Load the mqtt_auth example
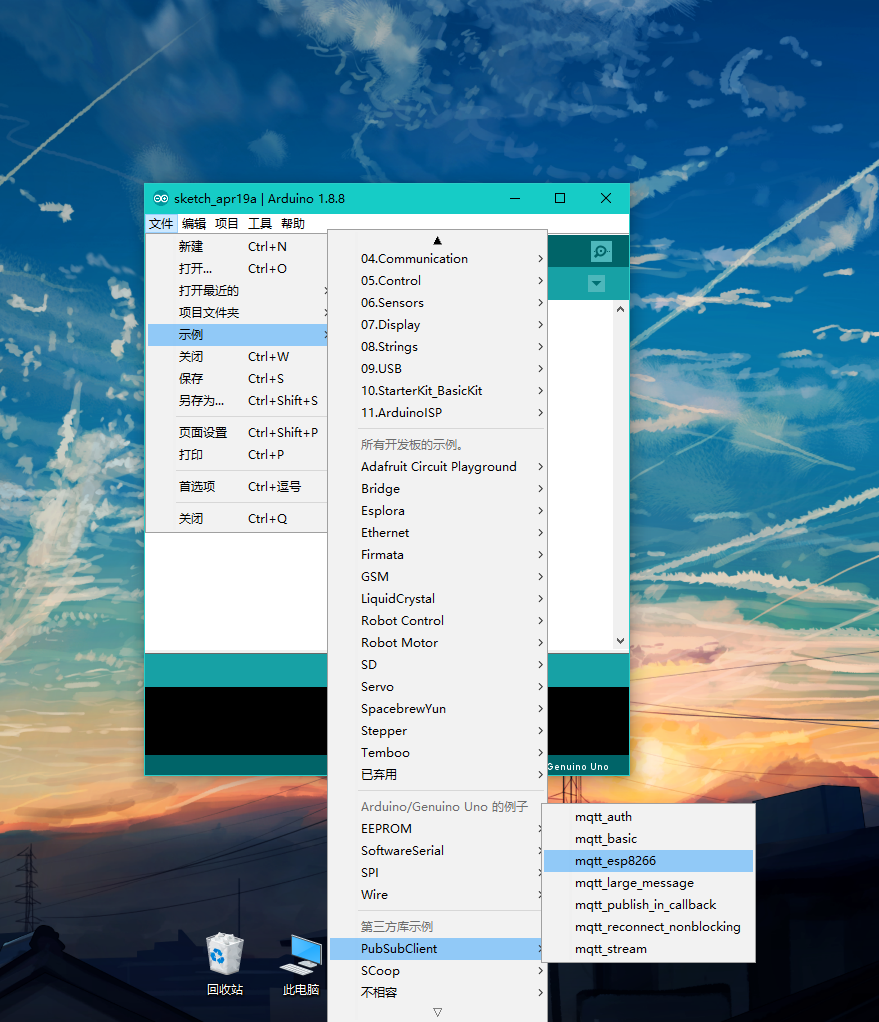This screenshot has width=879, height=1022. tap(648, 817)
